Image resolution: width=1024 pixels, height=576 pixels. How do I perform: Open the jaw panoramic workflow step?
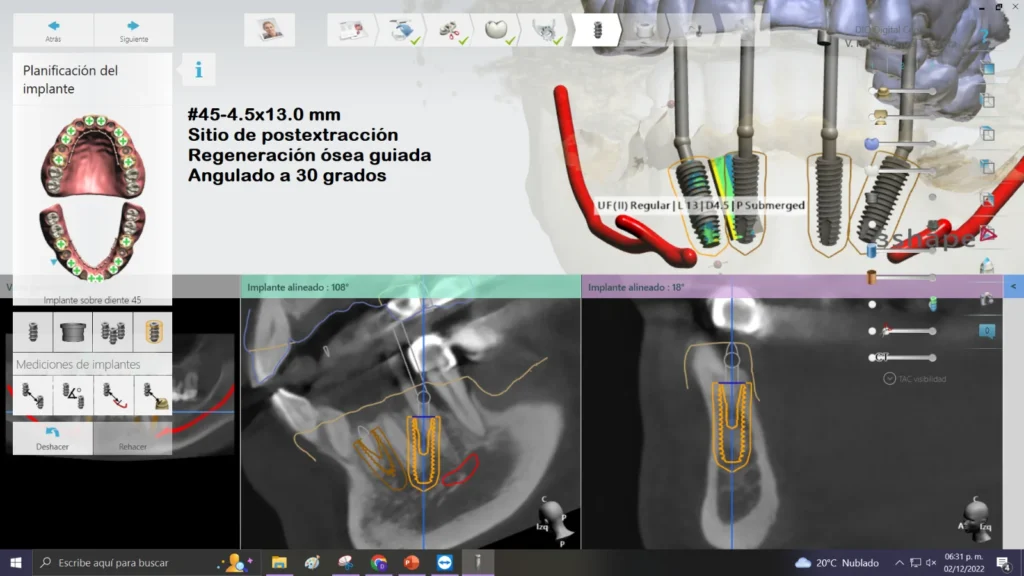coord(545,30)
